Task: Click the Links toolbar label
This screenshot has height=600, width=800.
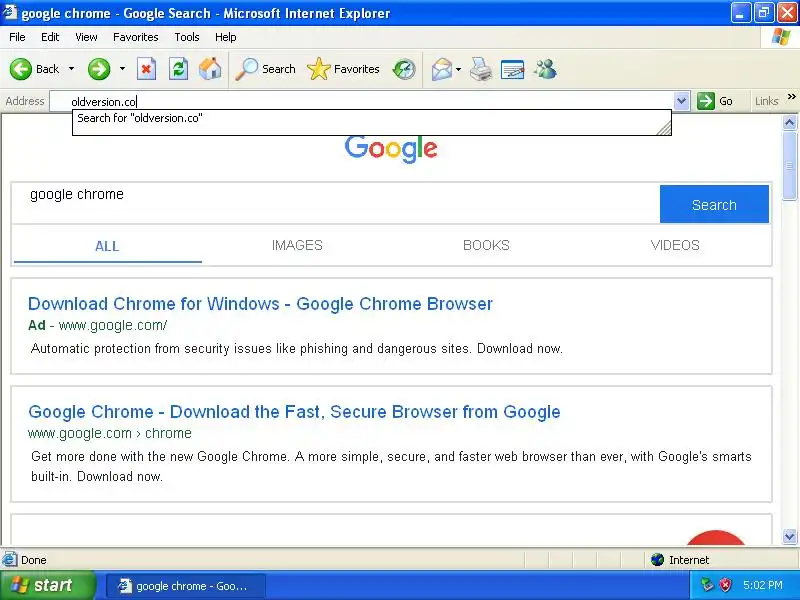Action: click(766, 101)
